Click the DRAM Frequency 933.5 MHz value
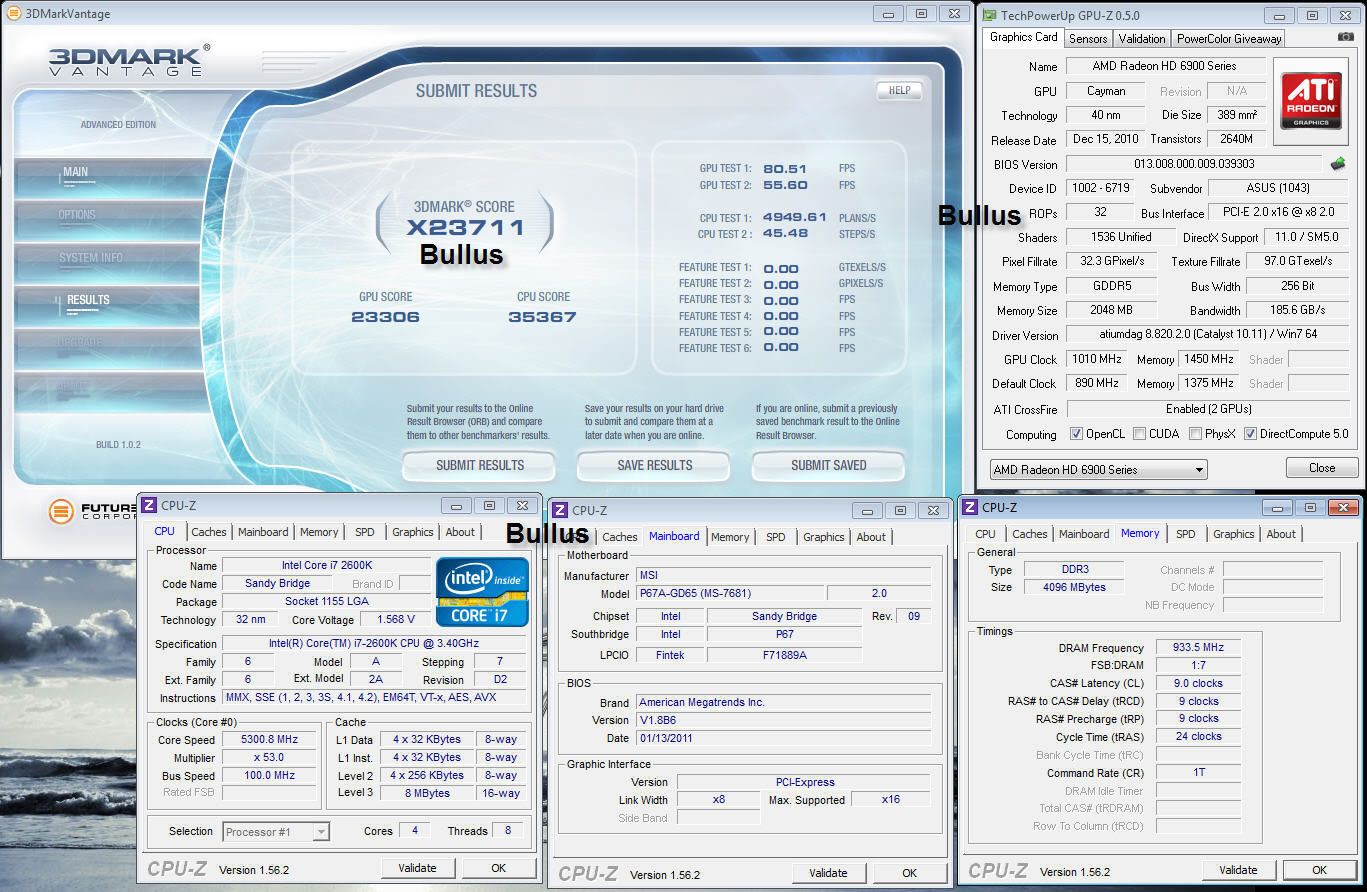Image resolution: width=1367 pixels, height=892 pixels. [x=1198, y=648]
